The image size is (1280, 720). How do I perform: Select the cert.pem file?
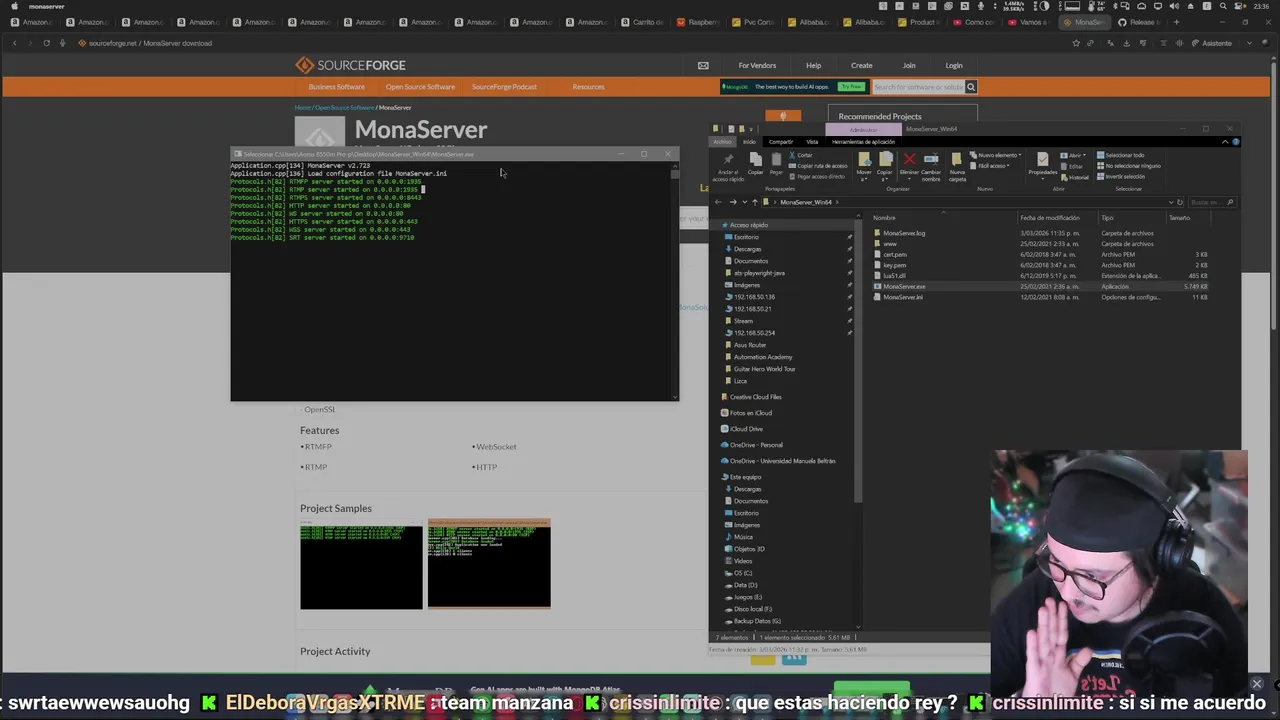click(894, 254)
